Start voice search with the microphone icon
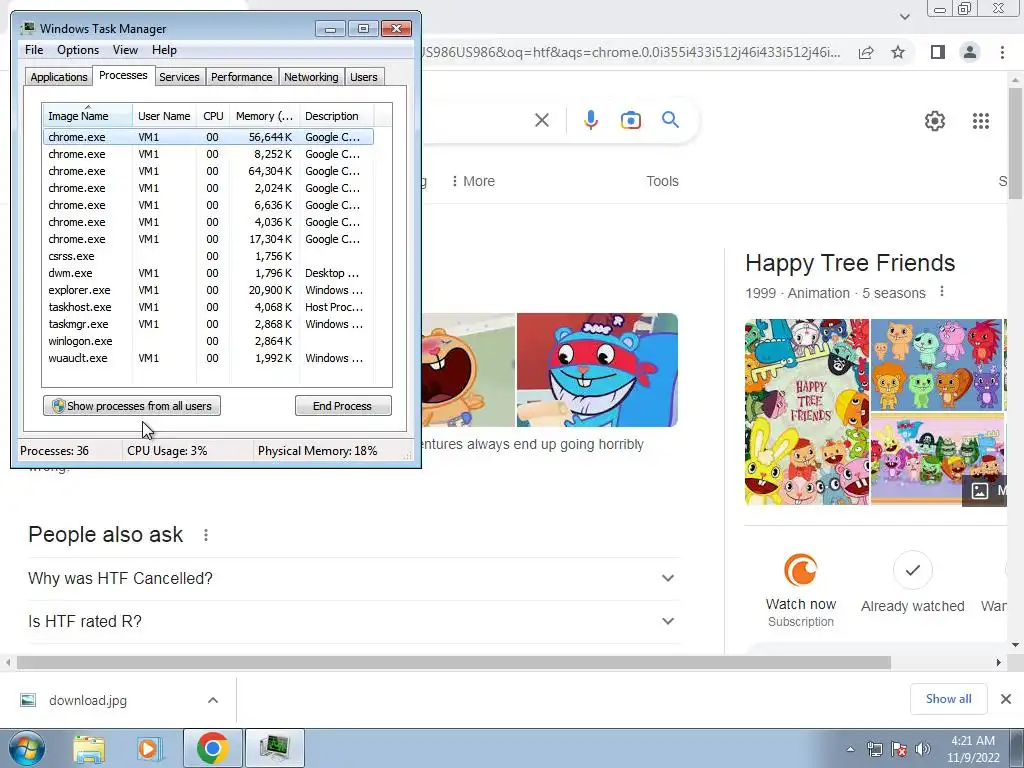1024x768 pixels. (x=590, y=120)
